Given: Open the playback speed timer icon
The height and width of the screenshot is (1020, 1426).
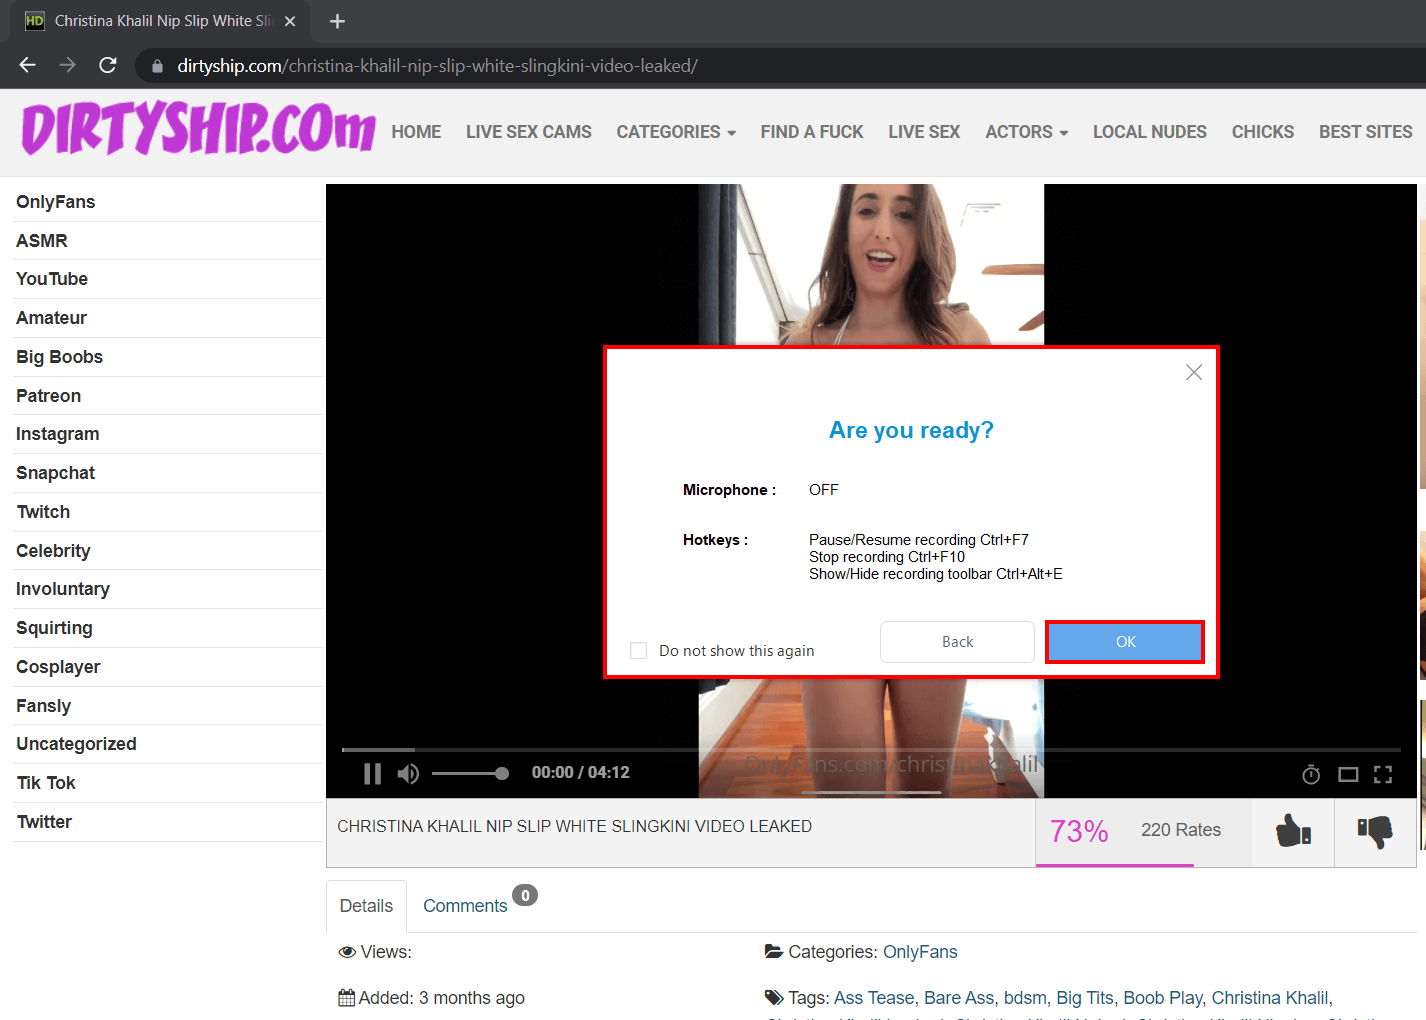Looking at the screenshot, I should click(1311, 774).
